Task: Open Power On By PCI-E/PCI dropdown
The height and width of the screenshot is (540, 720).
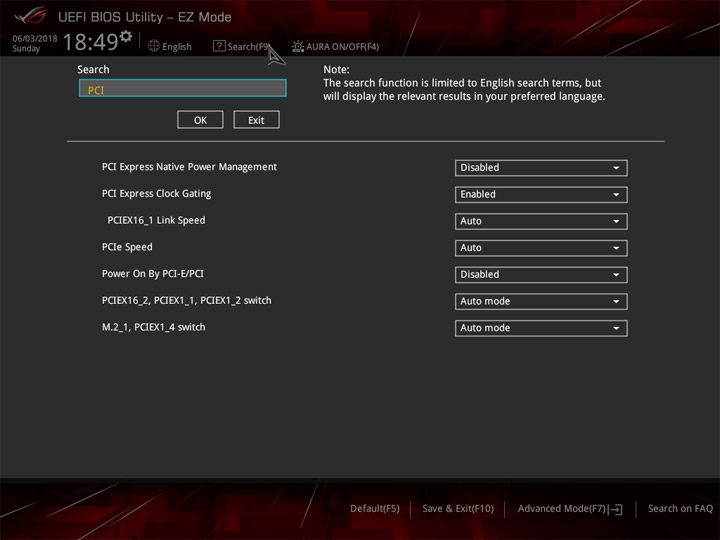Action: click(541, 274)
